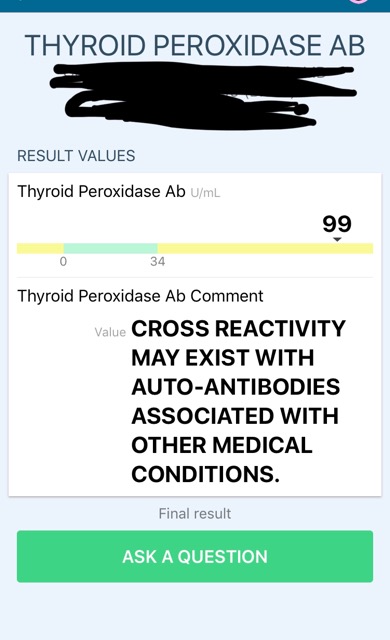
Task: Click the U/mL unit label
Action: (205, 193)
